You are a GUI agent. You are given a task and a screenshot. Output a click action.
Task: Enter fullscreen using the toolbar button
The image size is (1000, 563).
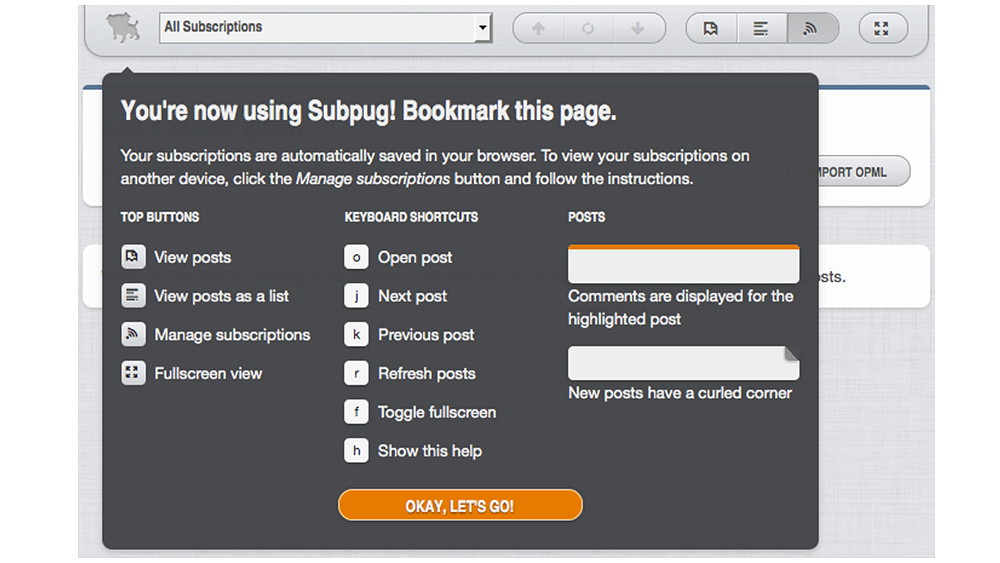click(x=882, y=28)
